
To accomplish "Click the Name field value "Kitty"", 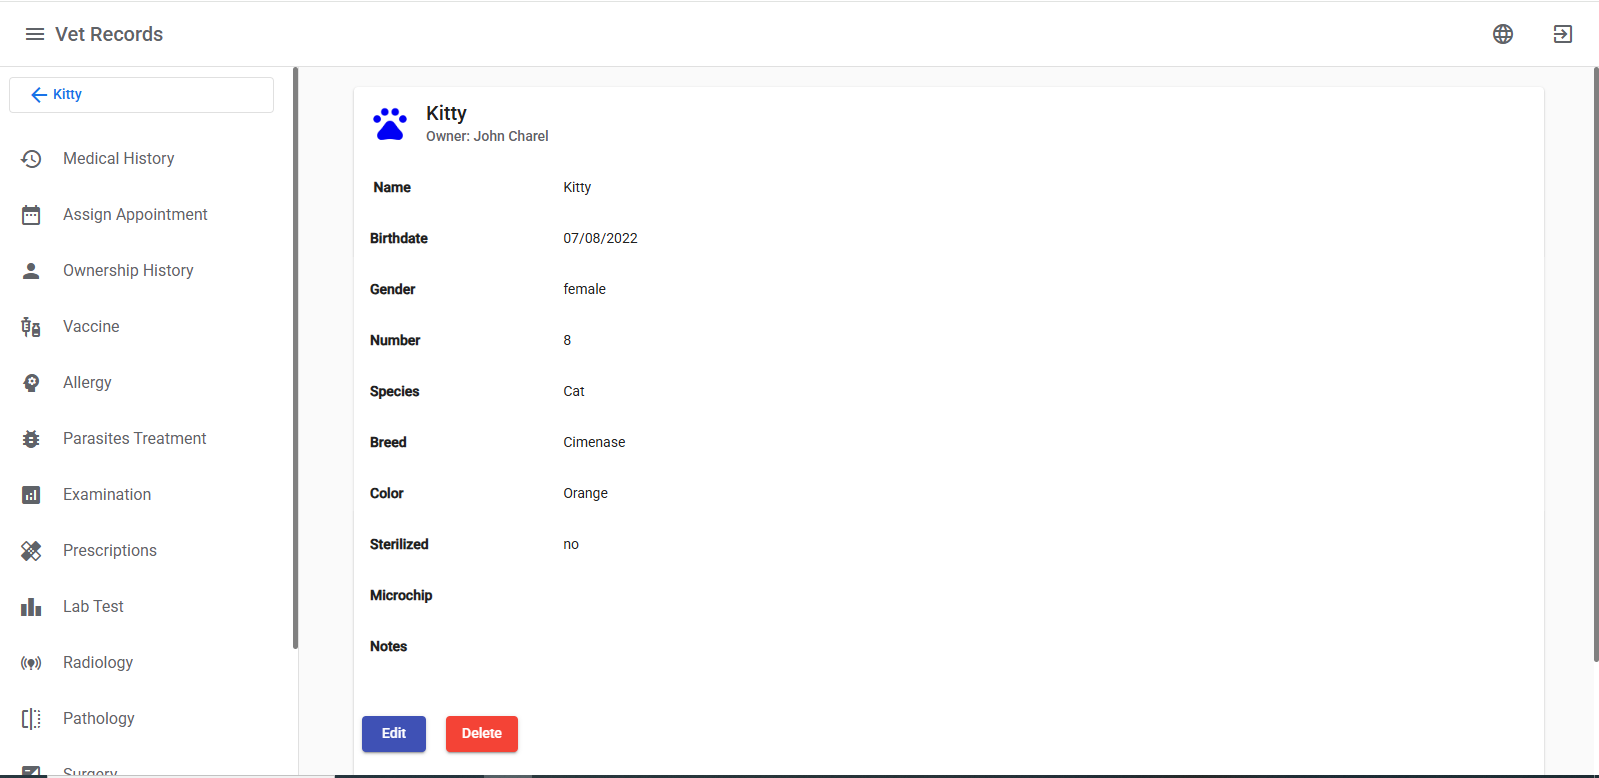I will pos(577,187).
